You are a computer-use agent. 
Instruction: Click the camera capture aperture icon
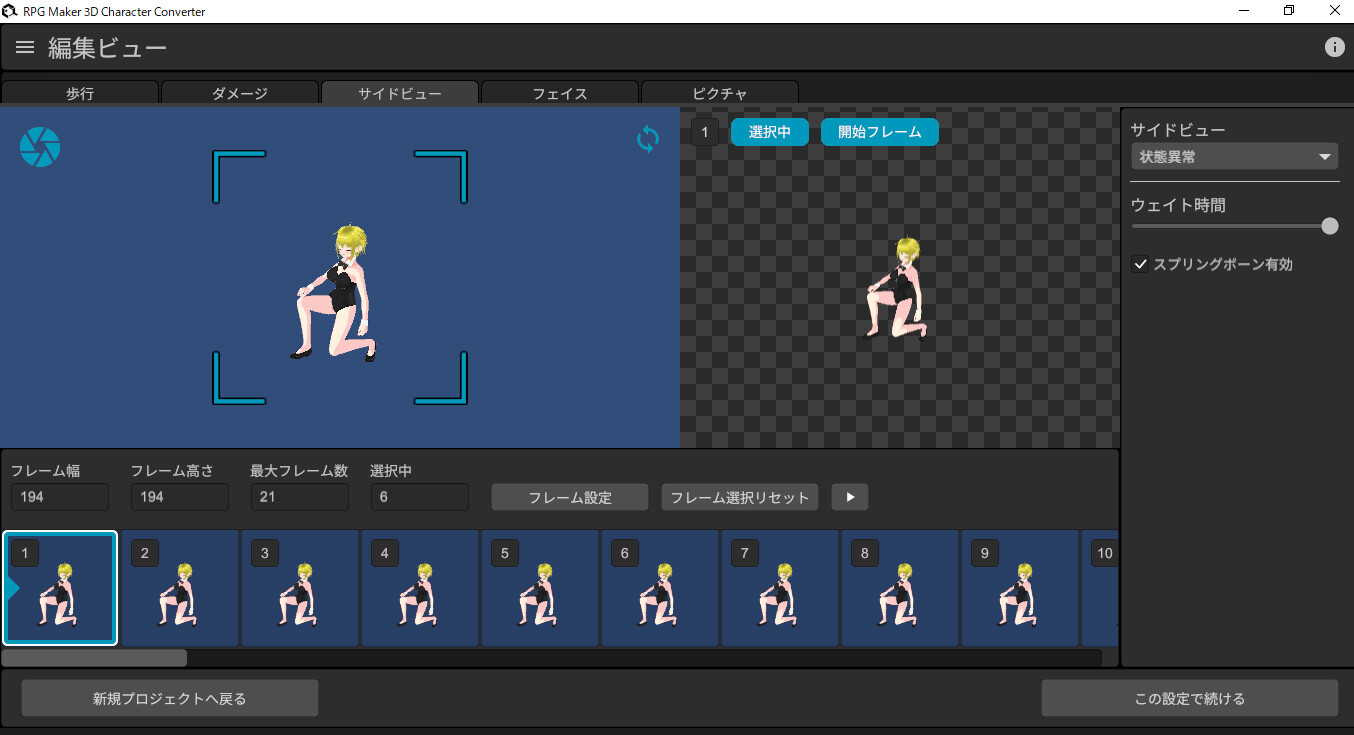click(x=40, y=146)
